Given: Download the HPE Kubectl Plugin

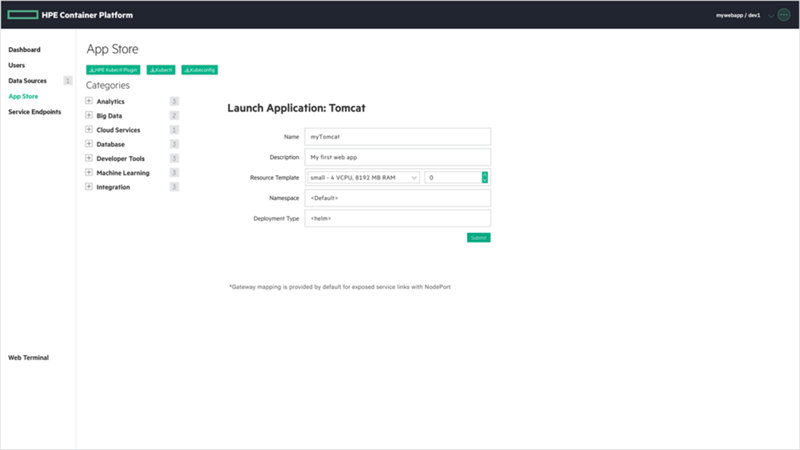Looking at the screenshot, I should click(113, 70).
